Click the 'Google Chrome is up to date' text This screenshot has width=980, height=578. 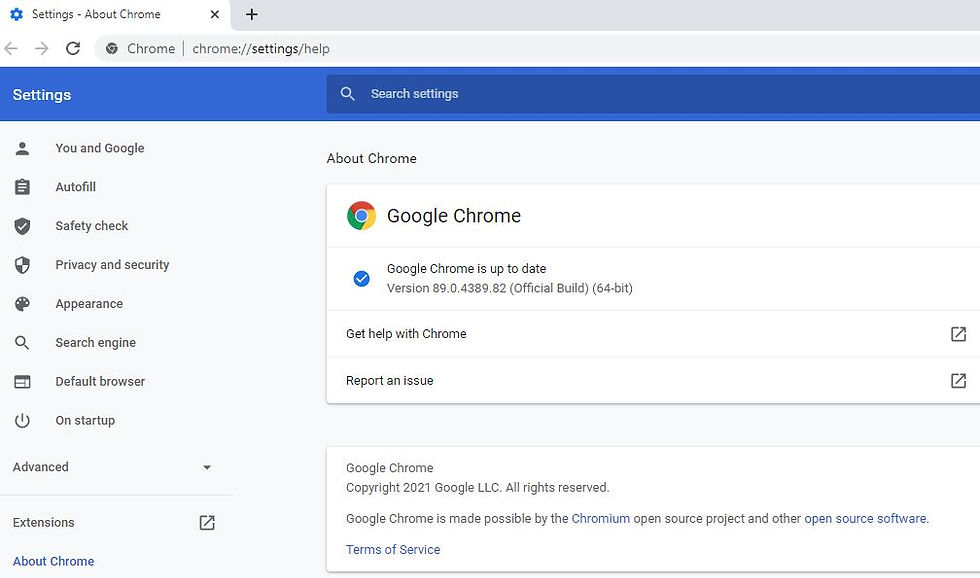(466, 269)
